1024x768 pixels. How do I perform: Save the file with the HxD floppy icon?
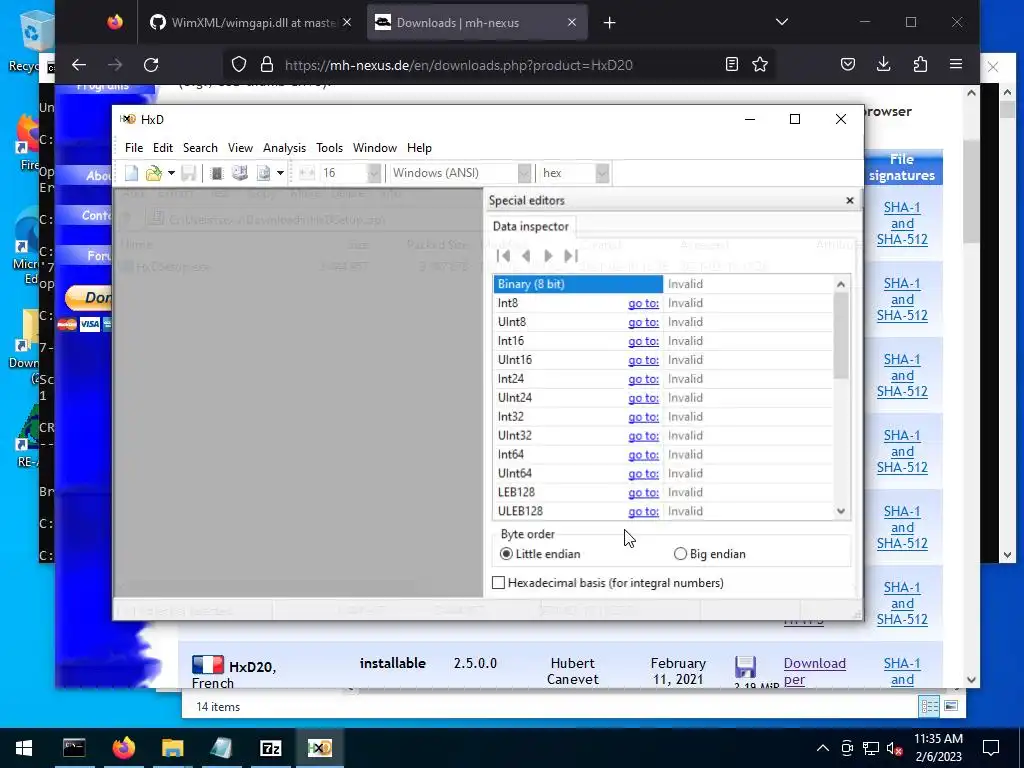189,173
